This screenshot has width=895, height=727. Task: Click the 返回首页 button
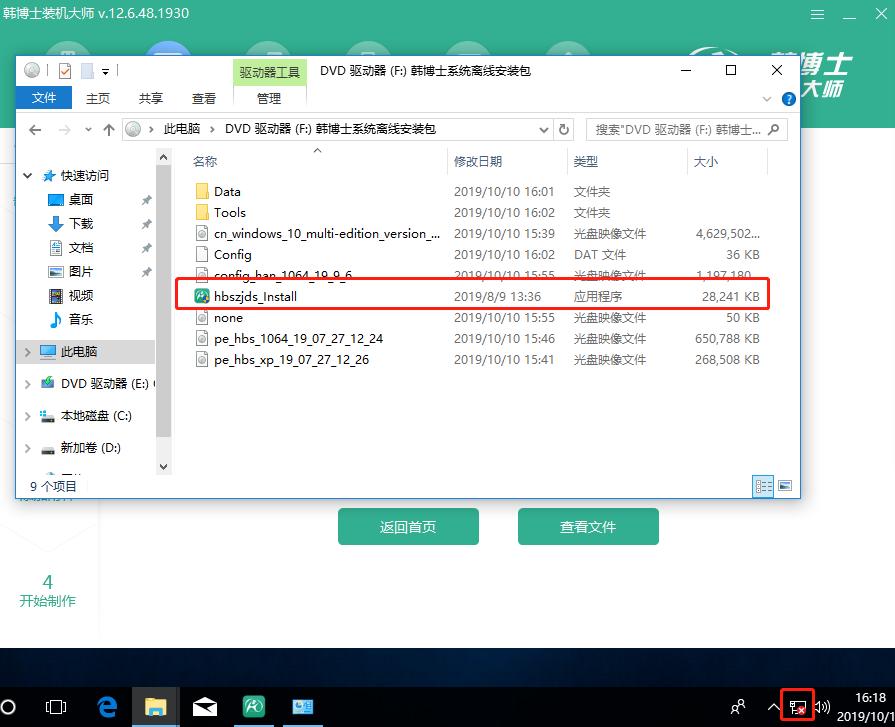[x=408, y=527]
